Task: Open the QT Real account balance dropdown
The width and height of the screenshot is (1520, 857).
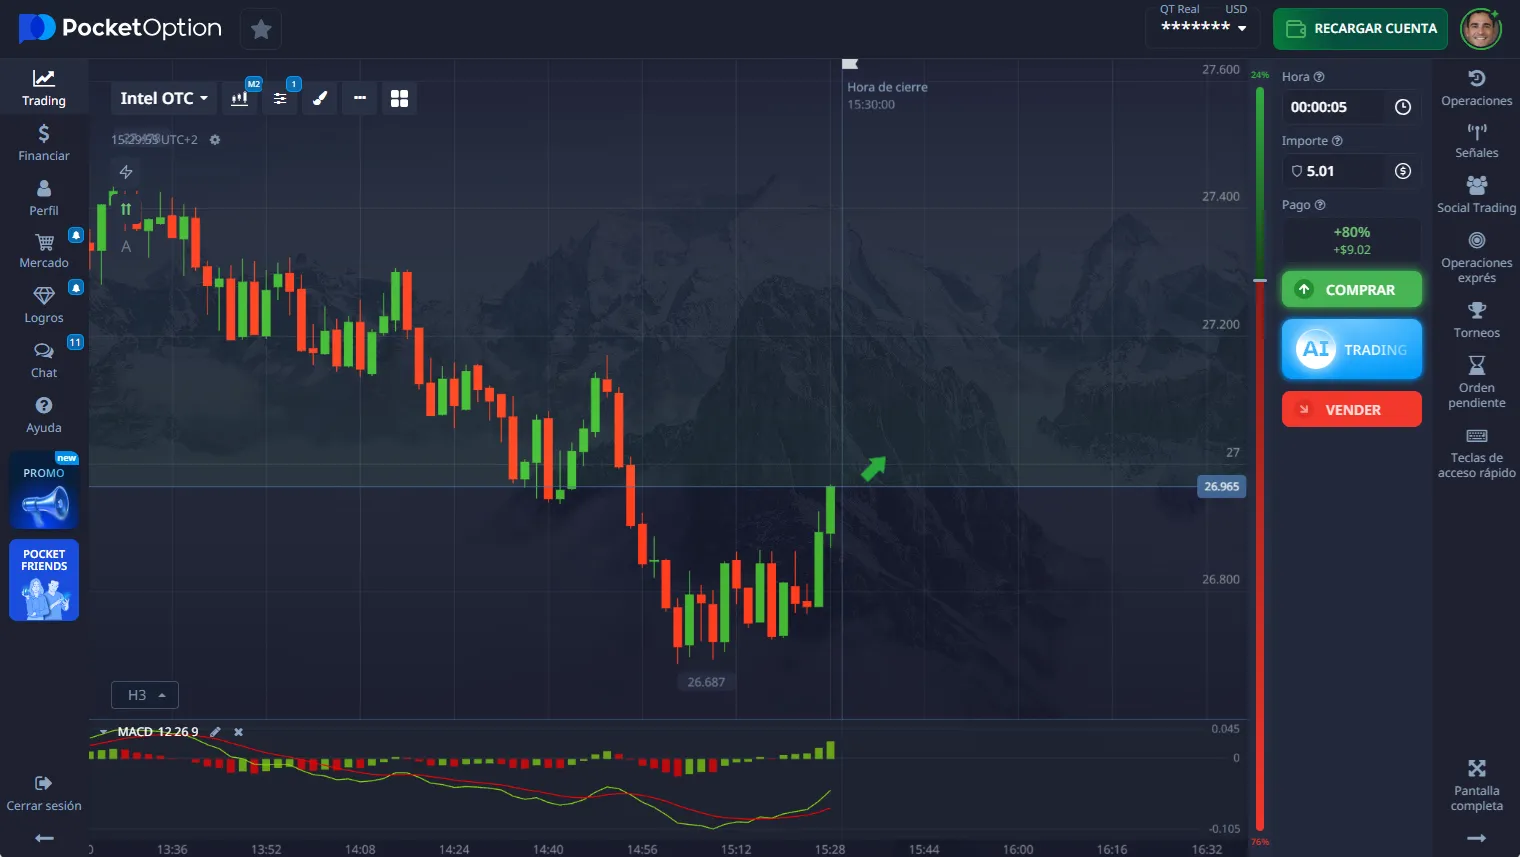Action: click(x=1203, y=27)
